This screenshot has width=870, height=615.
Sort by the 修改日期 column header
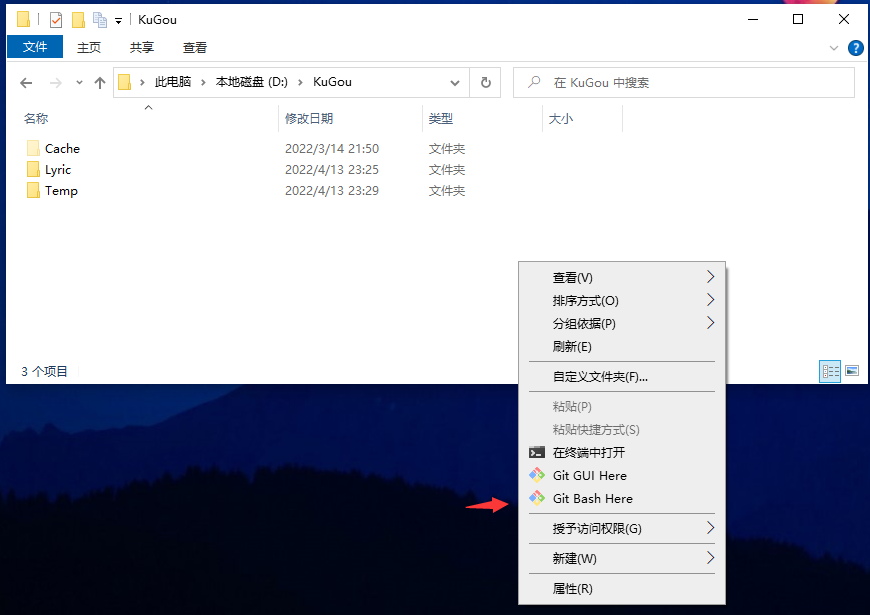(309, 118)
